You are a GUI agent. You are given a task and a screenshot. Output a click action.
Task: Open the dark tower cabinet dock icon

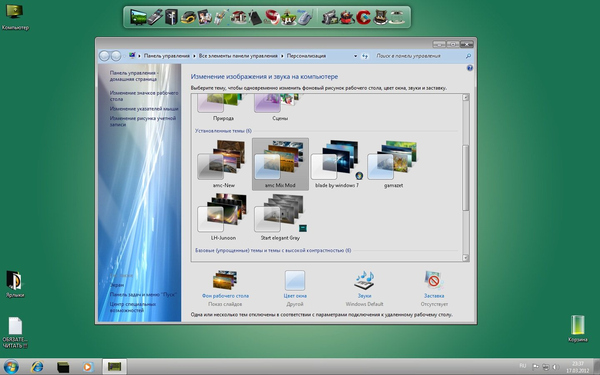(171, 17)
